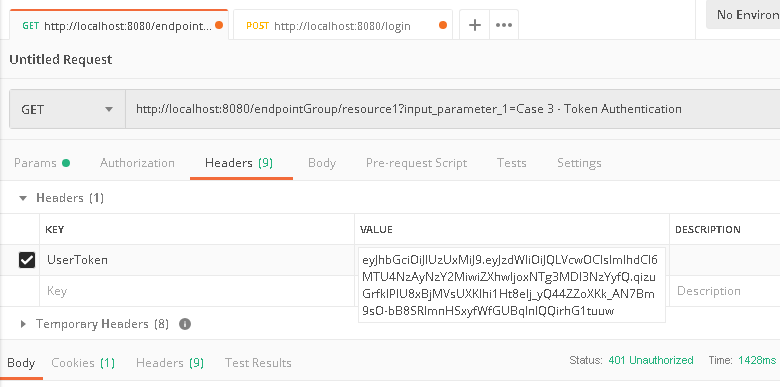
Task: Open the No Environment dropdown
Action: tap(743, 15)
